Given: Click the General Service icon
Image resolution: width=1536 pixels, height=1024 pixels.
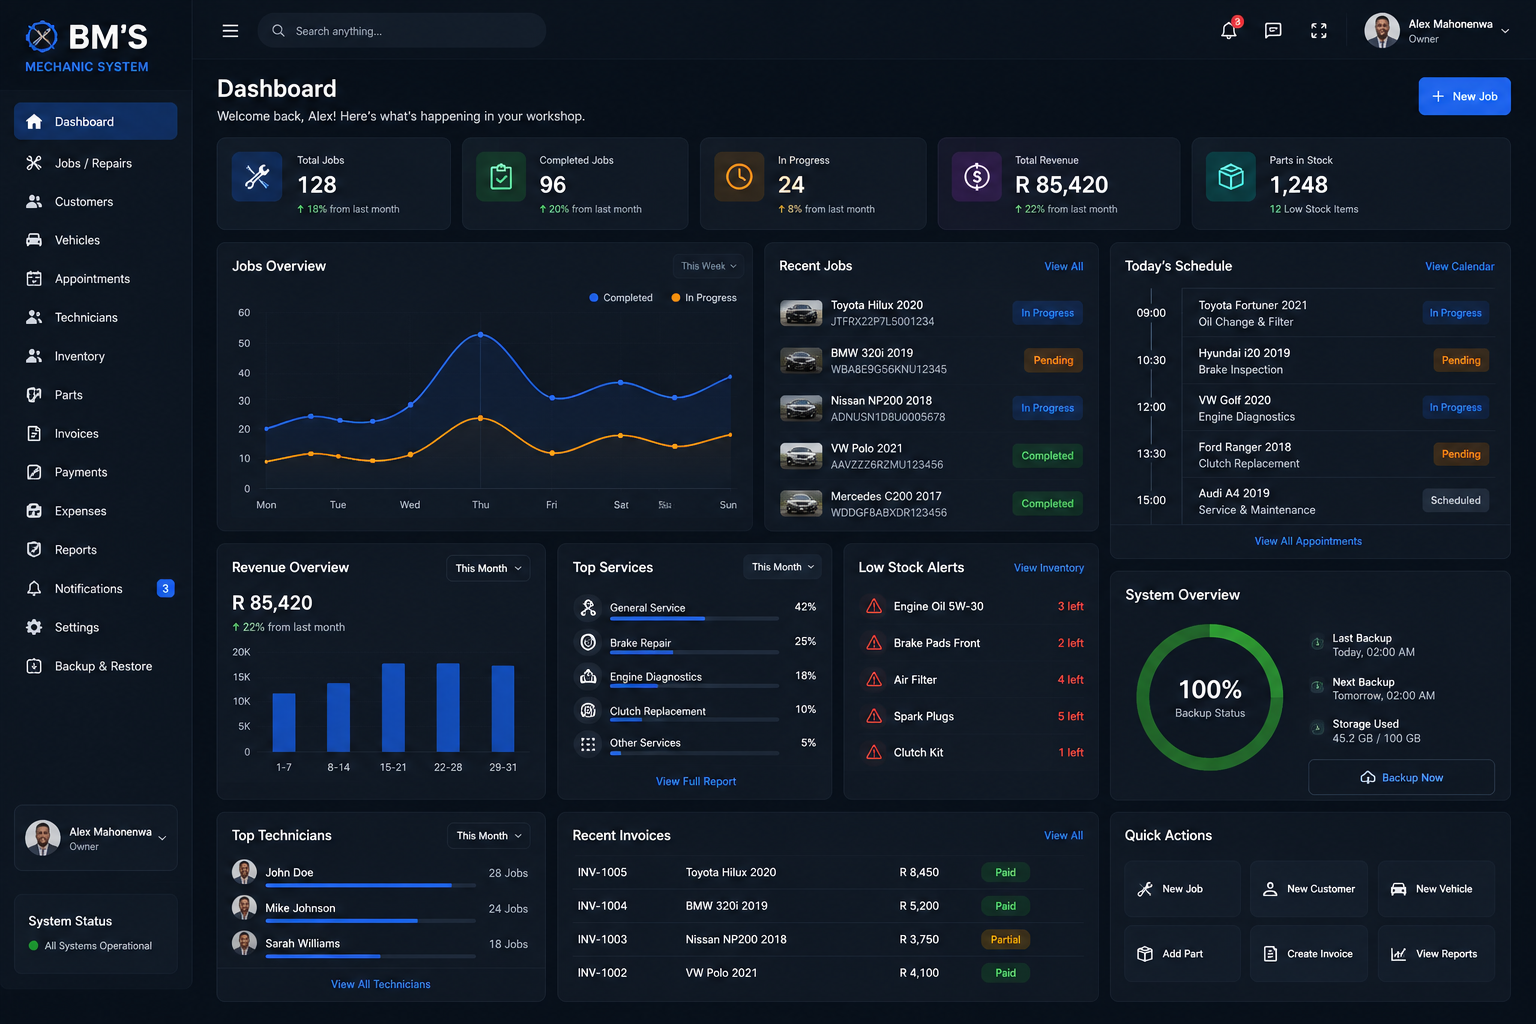Looking at the screenshot, I should click(x=588, y=607).
